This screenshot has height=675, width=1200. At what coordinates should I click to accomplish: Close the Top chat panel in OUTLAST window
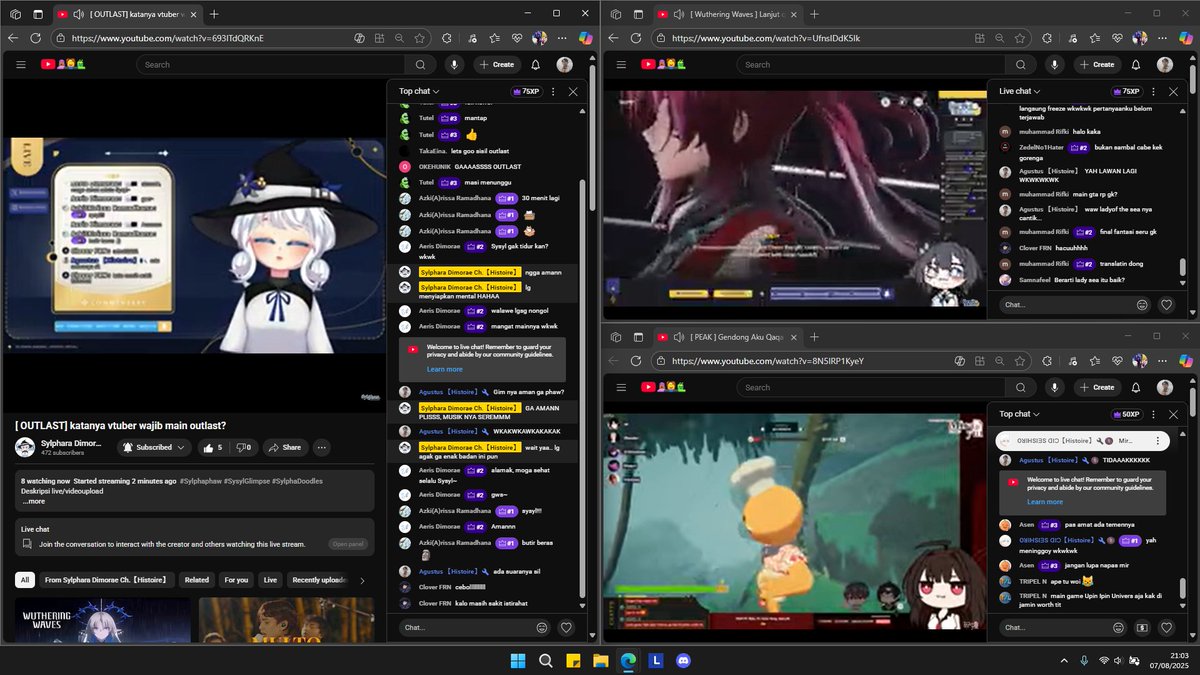tap(573, 91)
